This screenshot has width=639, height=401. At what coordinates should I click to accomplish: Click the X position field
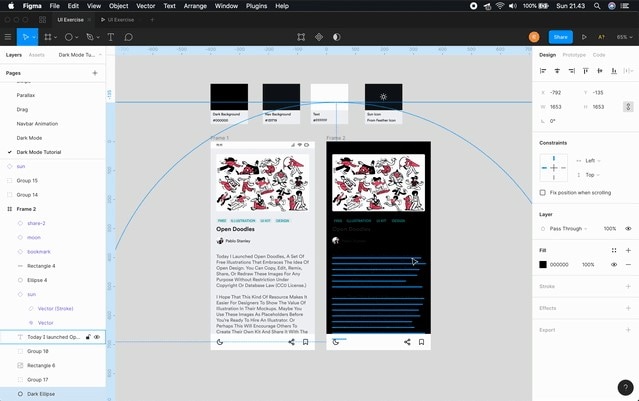[555, 93]
